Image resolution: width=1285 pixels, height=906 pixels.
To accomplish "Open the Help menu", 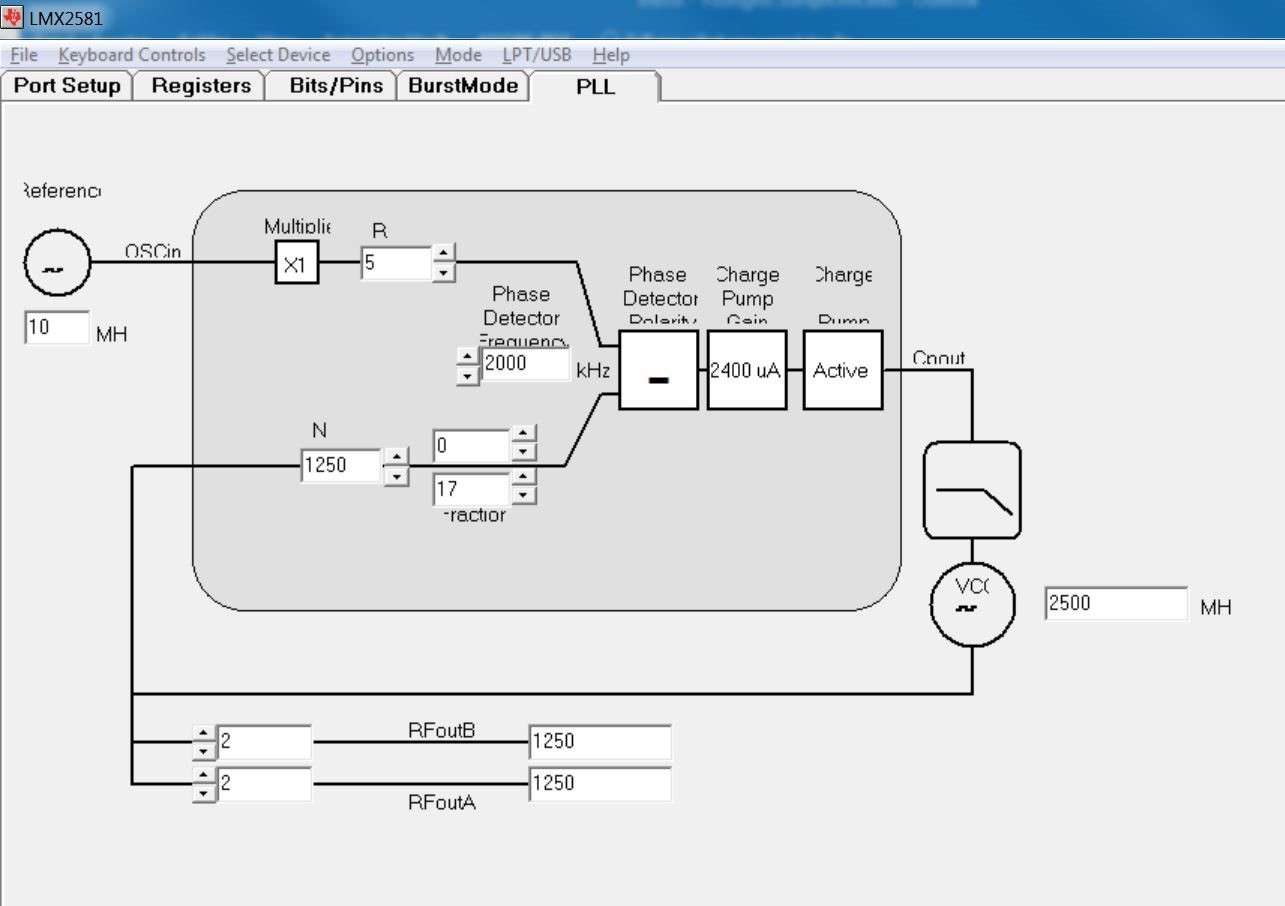I will (x=611, y=55).
